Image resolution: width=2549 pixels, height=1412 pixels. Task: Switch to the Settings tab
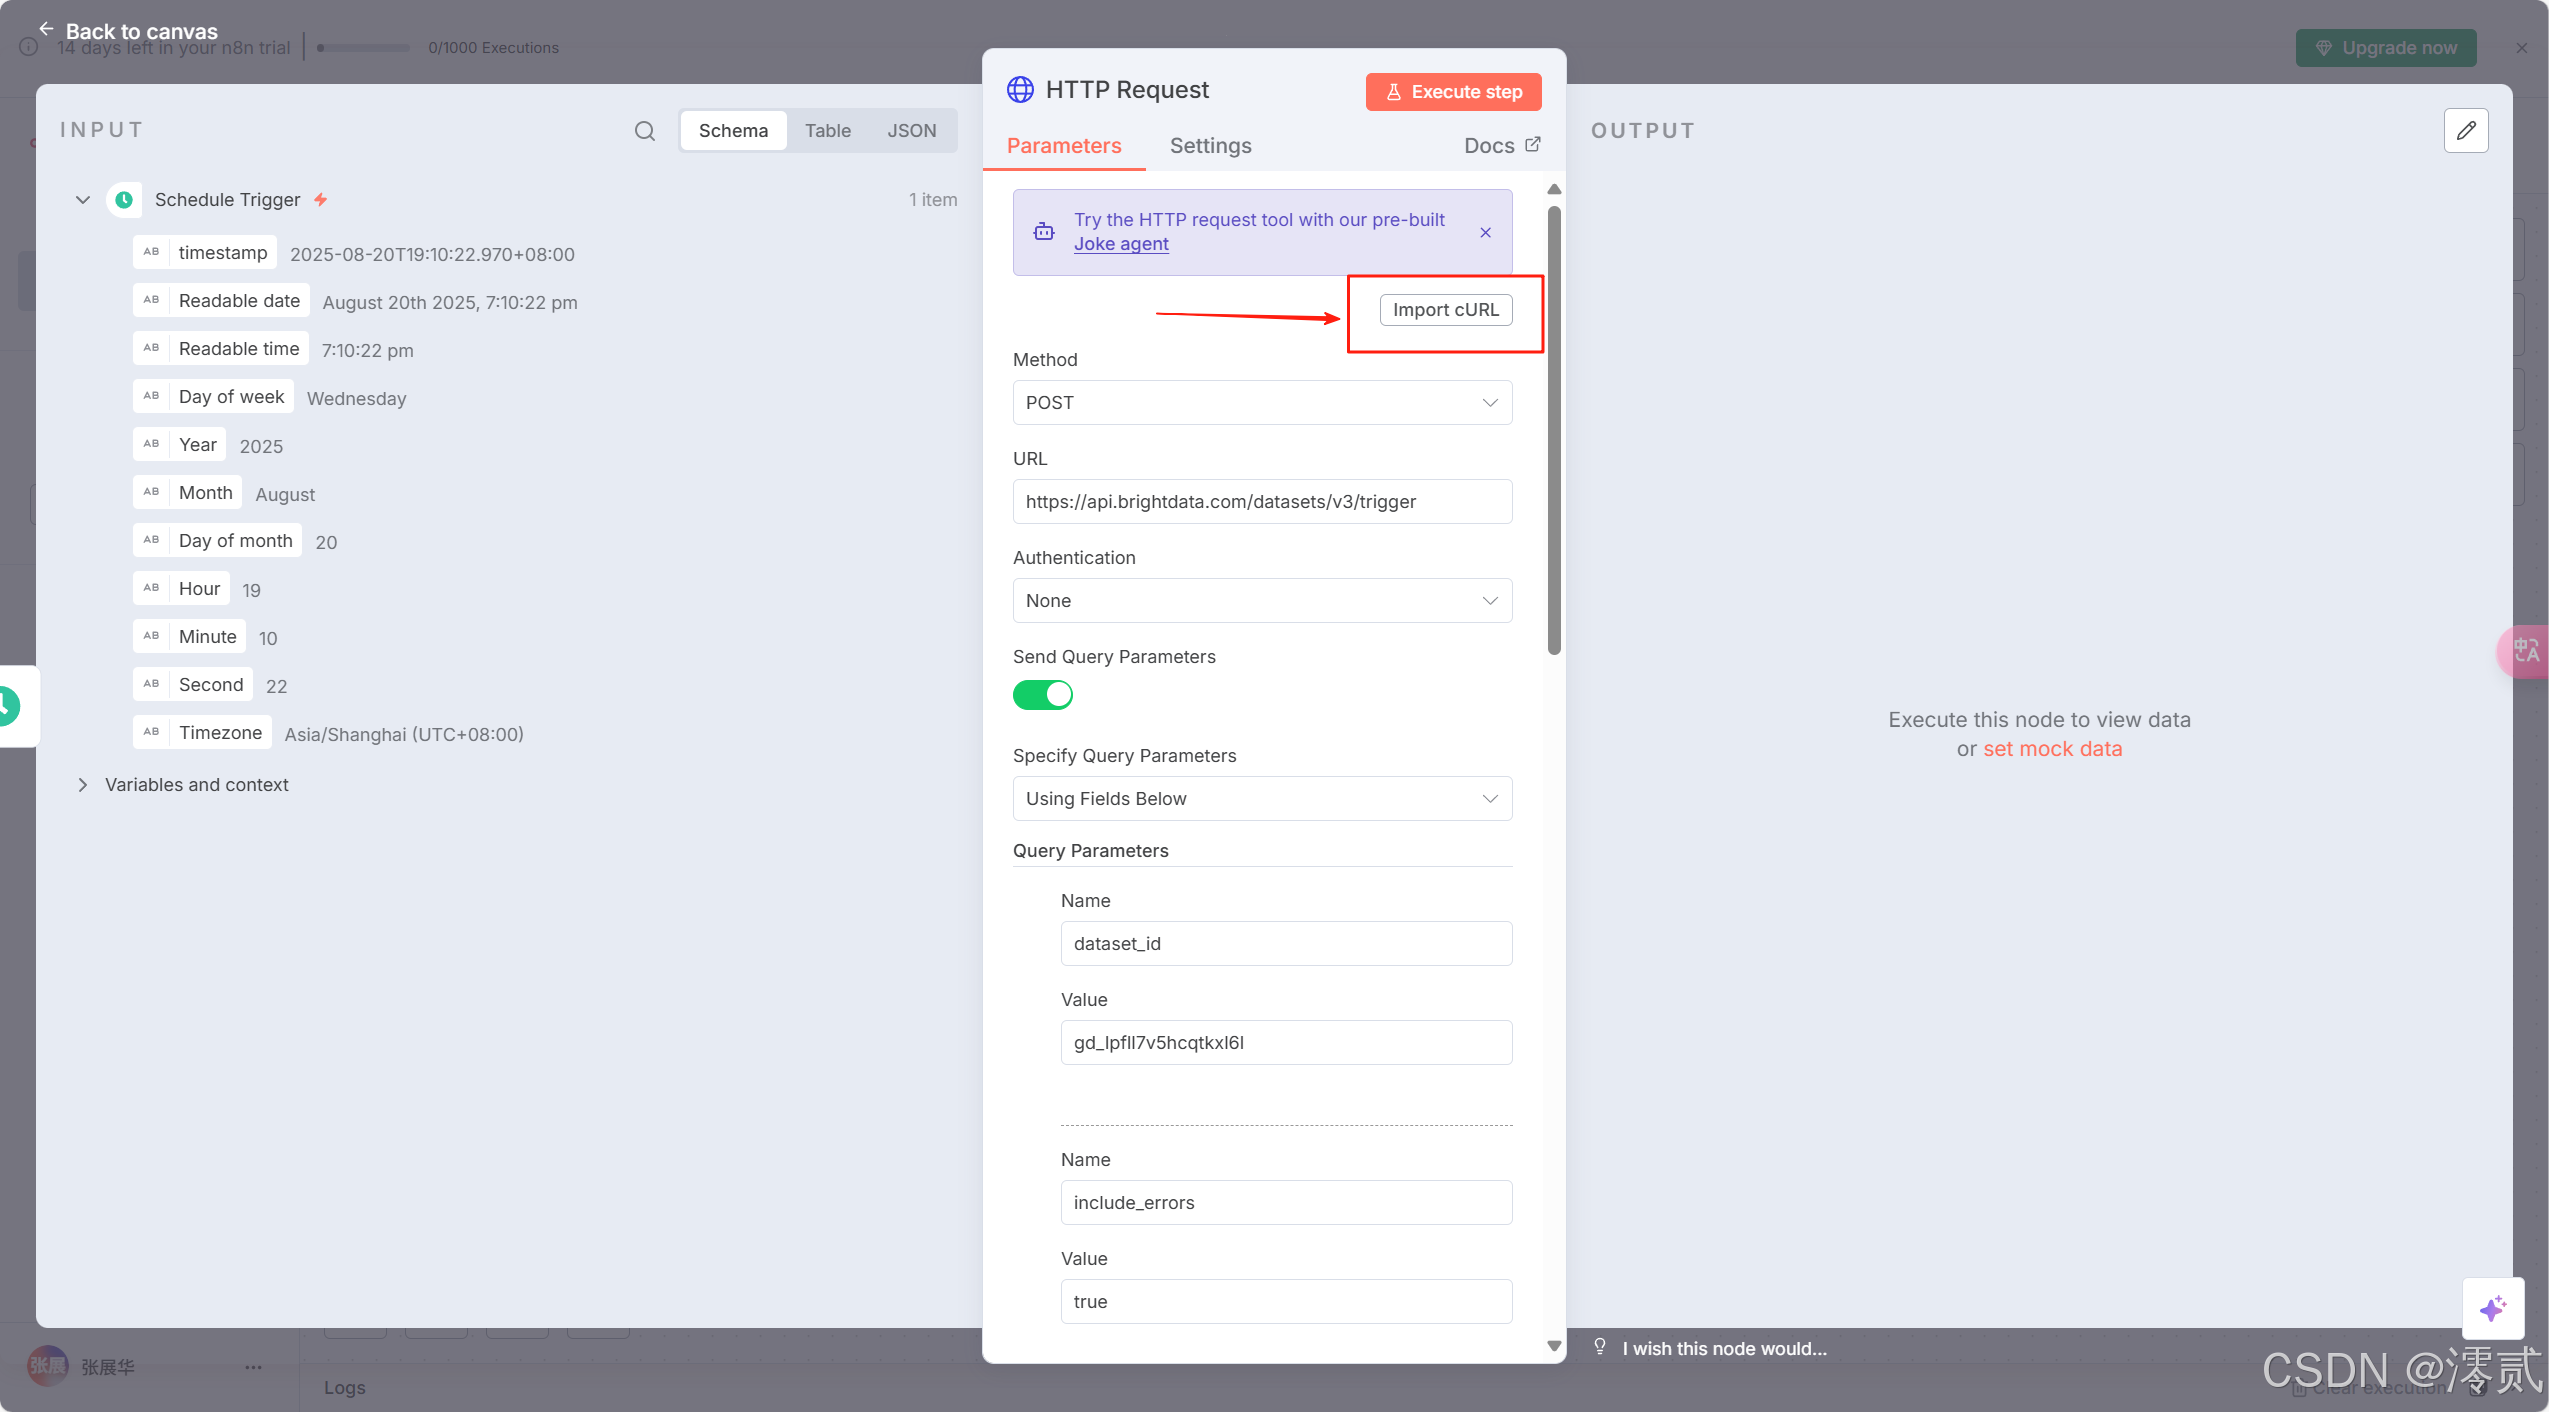point(1210,146)
